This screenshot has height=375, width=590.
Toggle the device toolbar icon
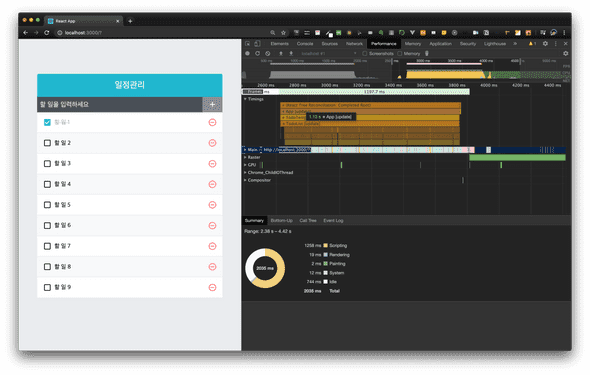[x=257, y=44]
